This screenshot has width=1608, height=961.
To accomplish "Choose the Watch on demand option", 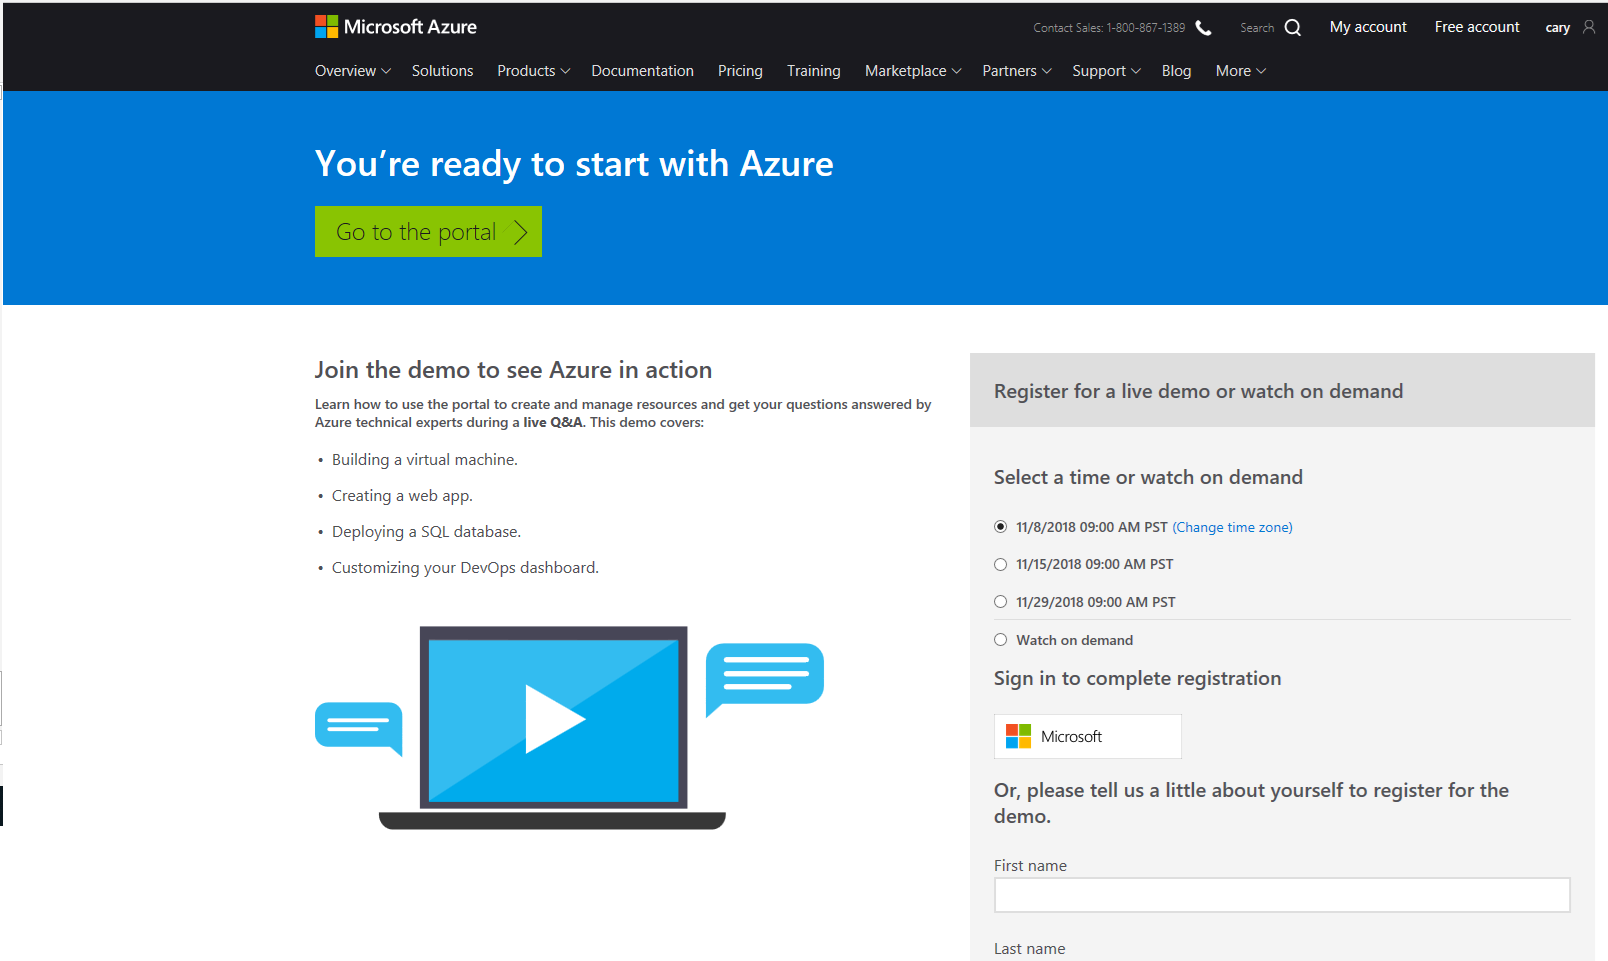I will (1000, 640).
